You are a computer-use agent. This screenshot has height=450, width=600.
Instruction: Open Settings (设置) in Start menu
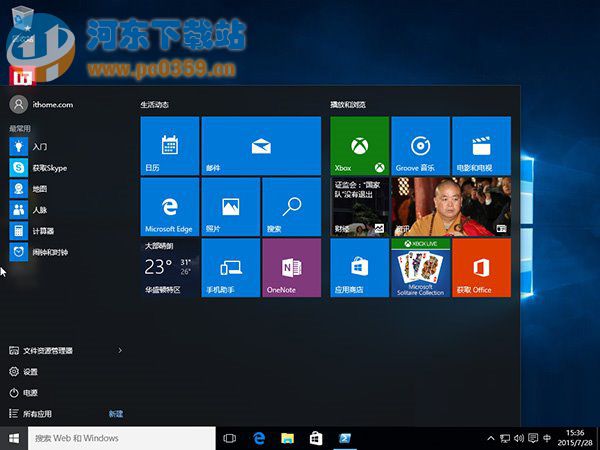(23, 372)
